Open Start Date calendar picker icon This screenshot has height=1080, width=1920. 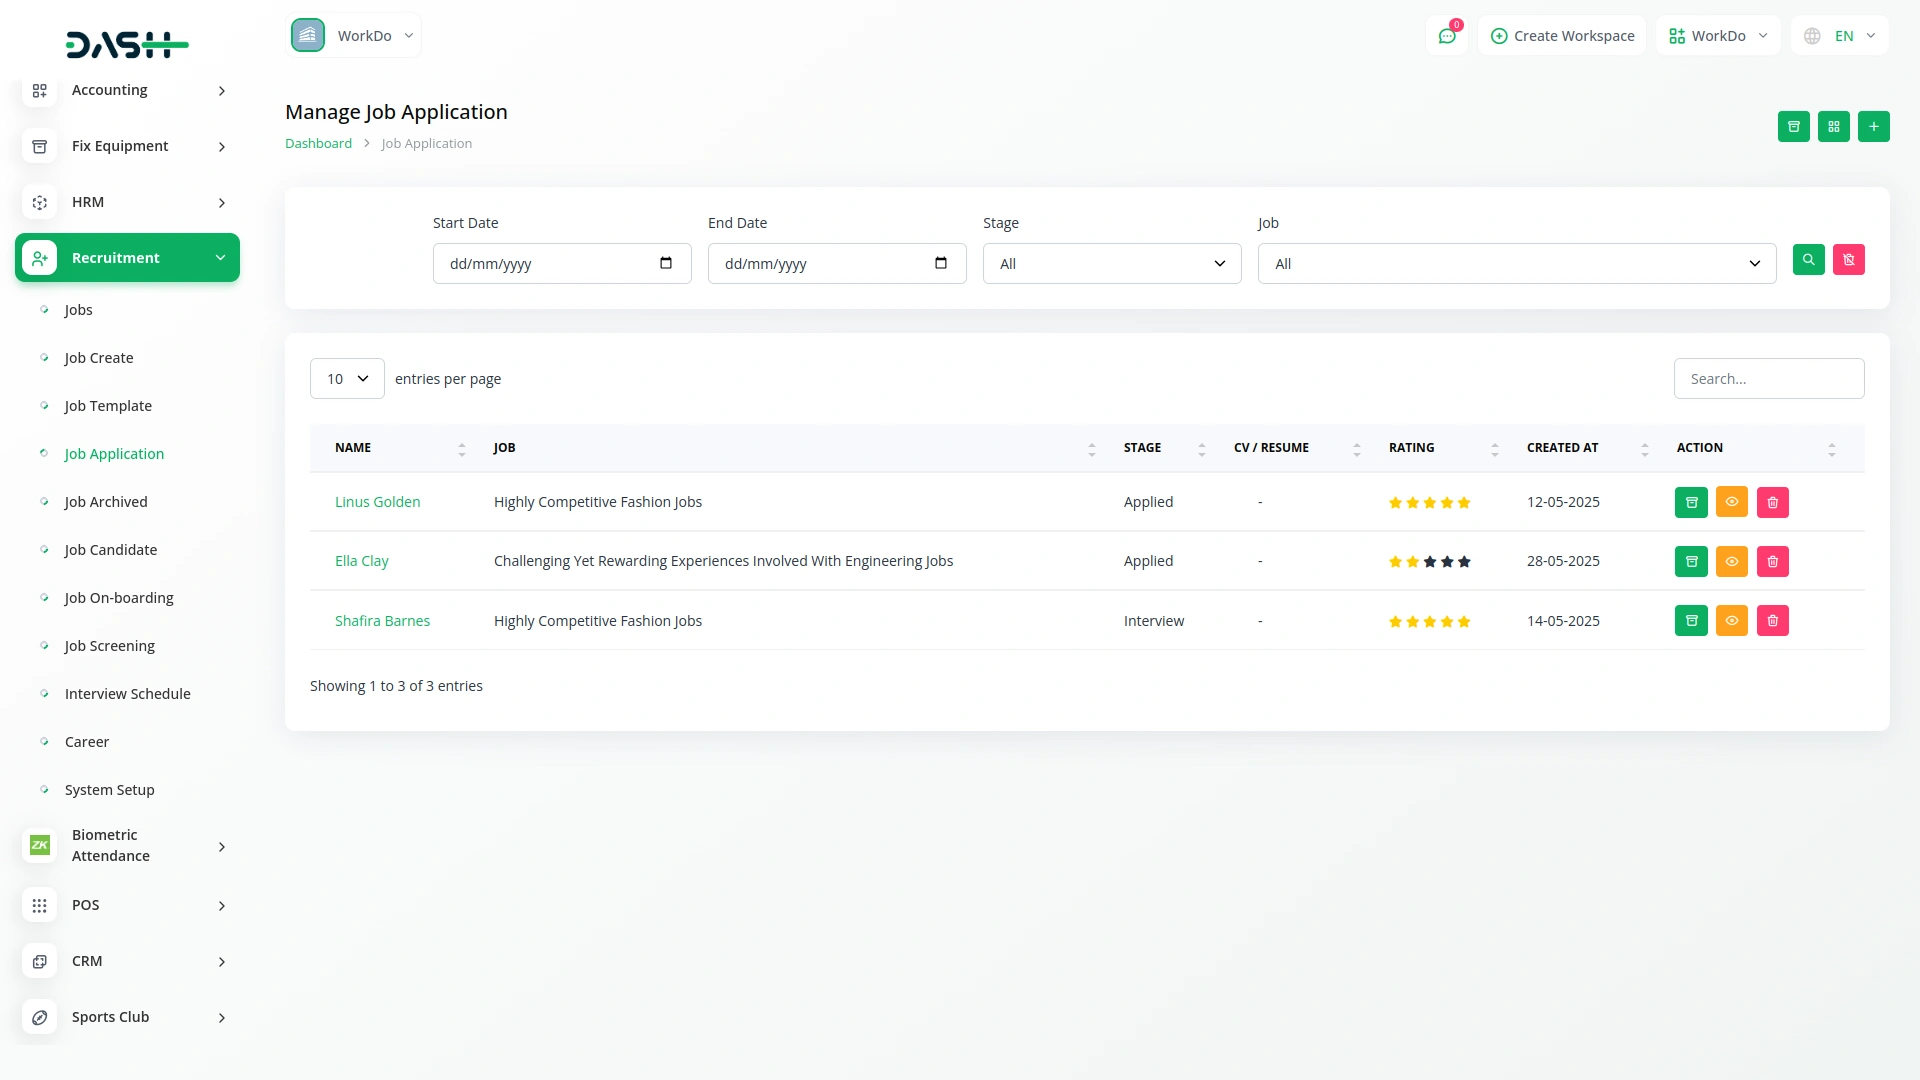pyautogui.click(x=666, y=263)
